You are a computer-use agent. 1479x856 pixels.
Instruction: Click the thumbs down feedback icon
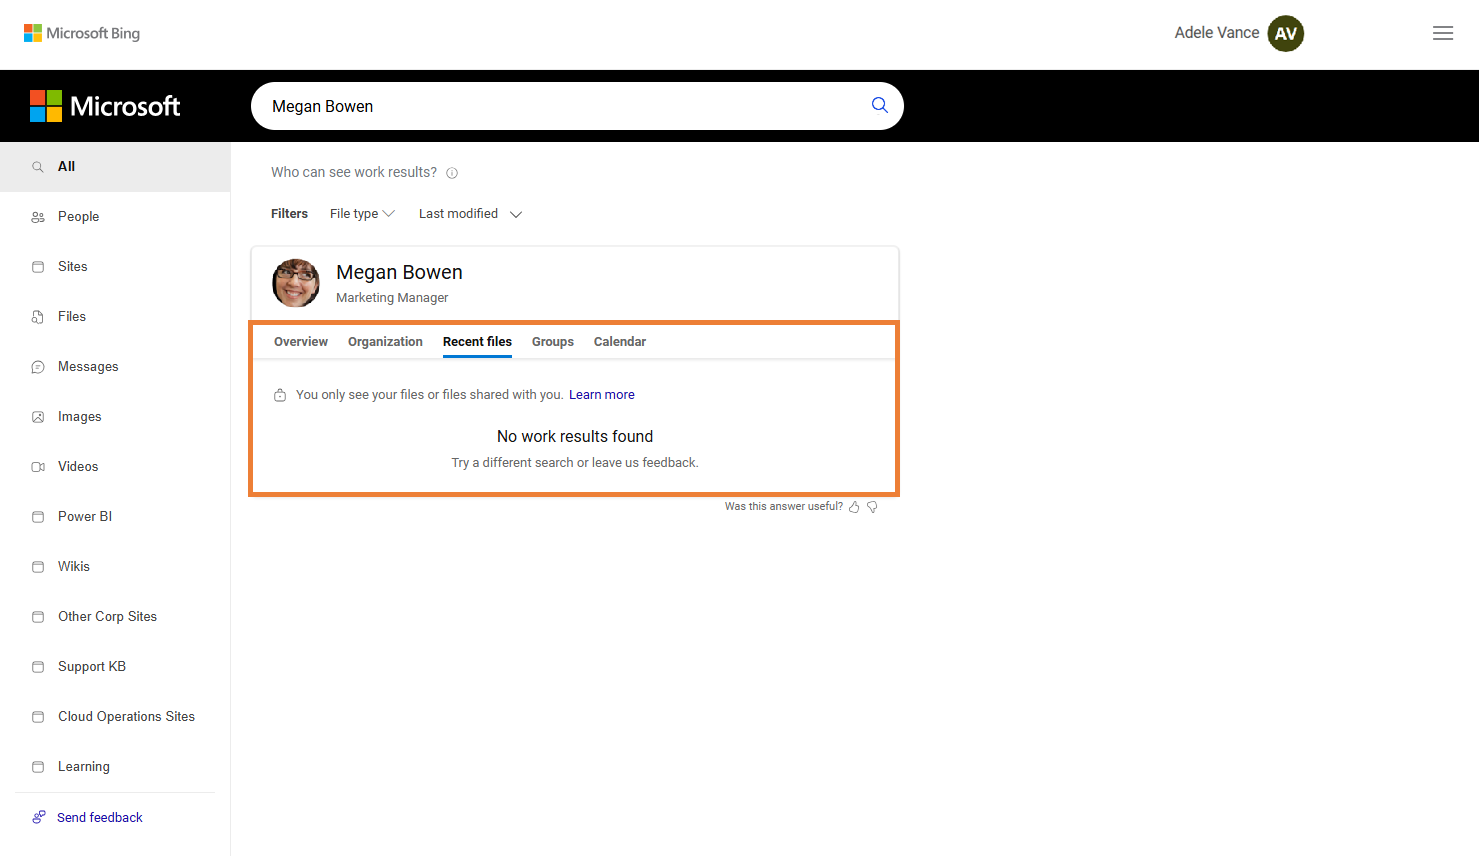point(872,507)
